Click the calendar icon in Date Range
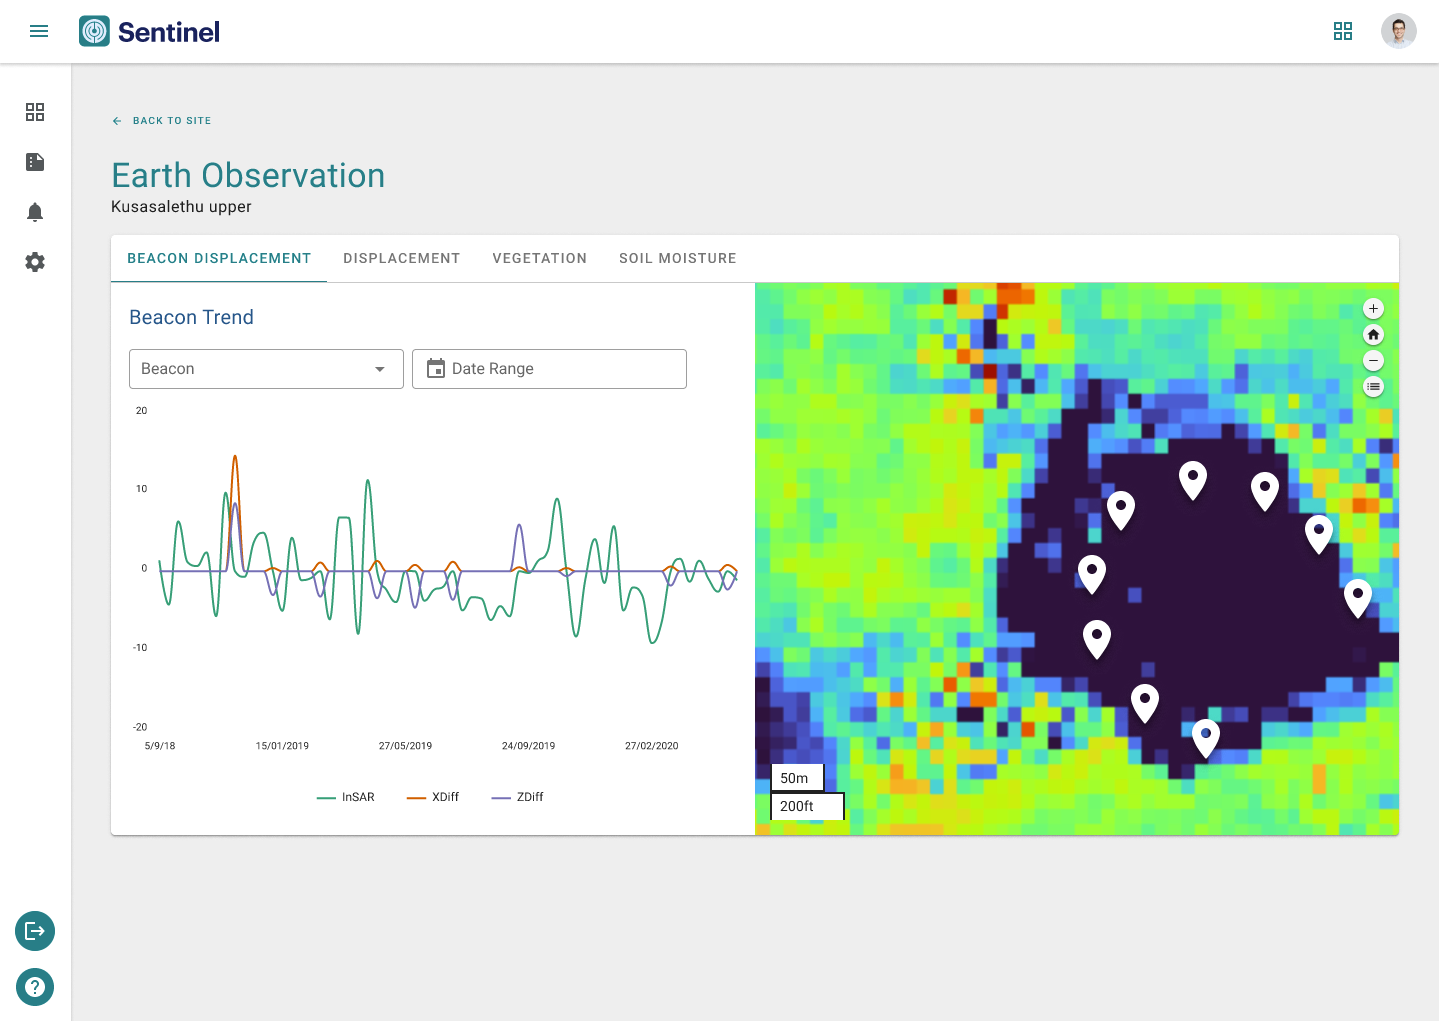 (x=436, y=368)
